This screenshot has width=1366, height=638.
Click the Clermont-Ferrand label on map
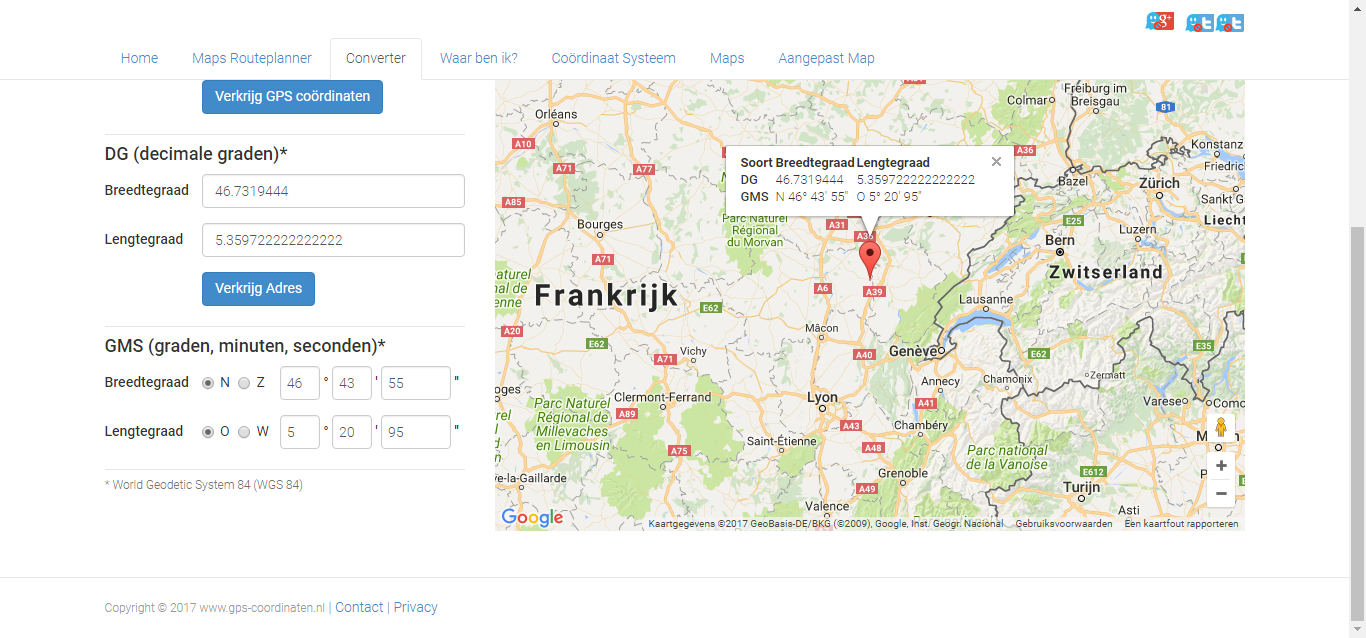[x=662, y=397]
